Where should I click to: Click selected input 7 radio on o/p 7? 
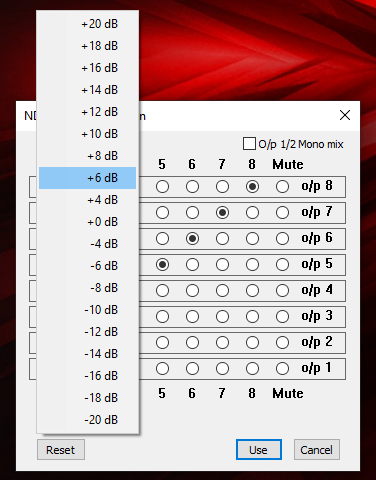(x=222, y=213)
